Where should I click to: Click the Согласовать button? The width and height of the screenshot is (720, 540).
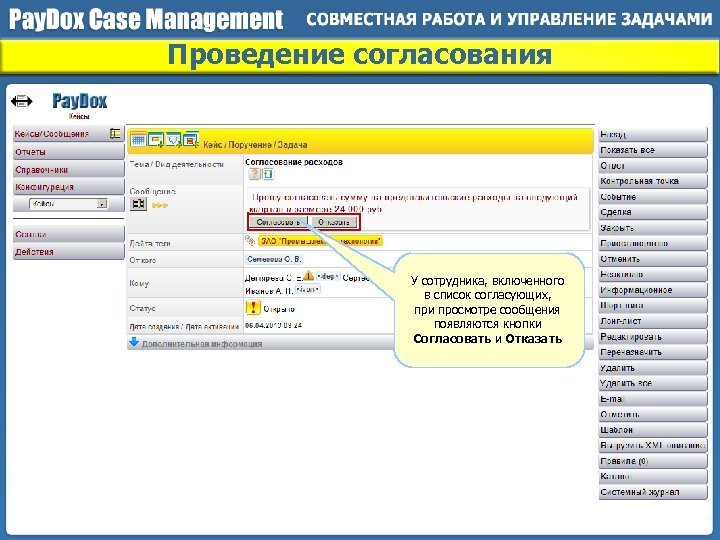278,222
